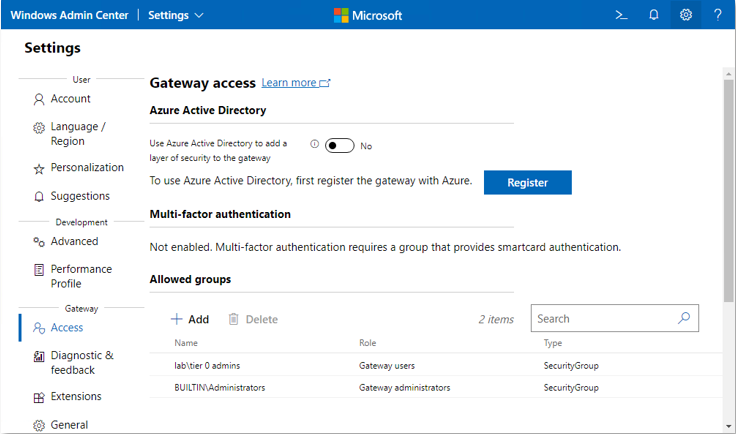Screen dimensions: 736x434
Task: Click SecurityGroup in lab\tier 0 admins row
Action: (571, 365)
